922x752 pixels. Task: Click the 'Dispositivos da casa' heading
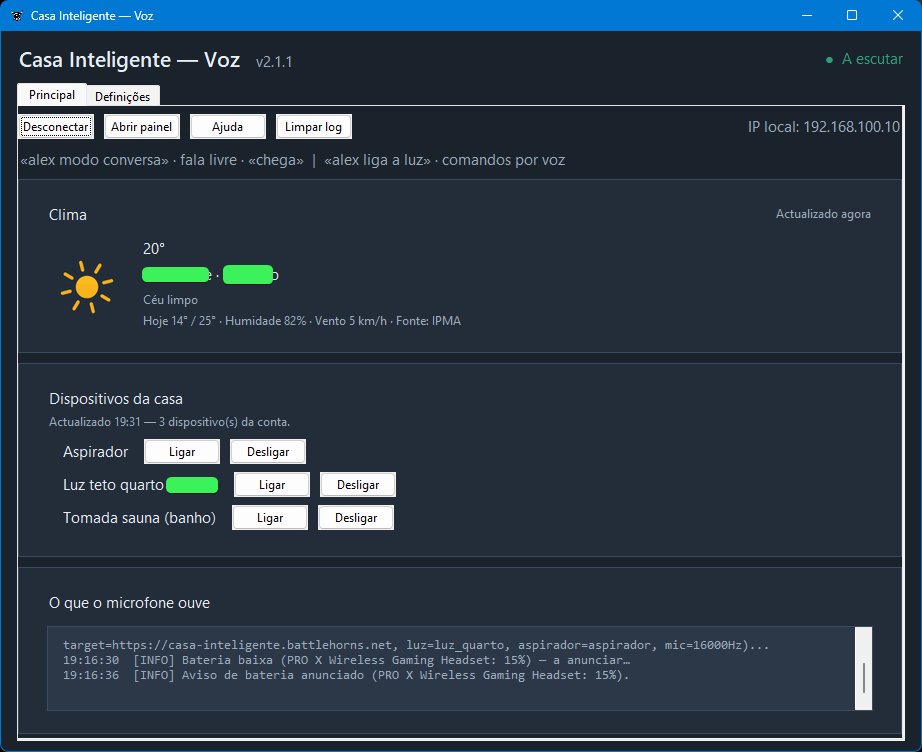(x=116, y=399)
